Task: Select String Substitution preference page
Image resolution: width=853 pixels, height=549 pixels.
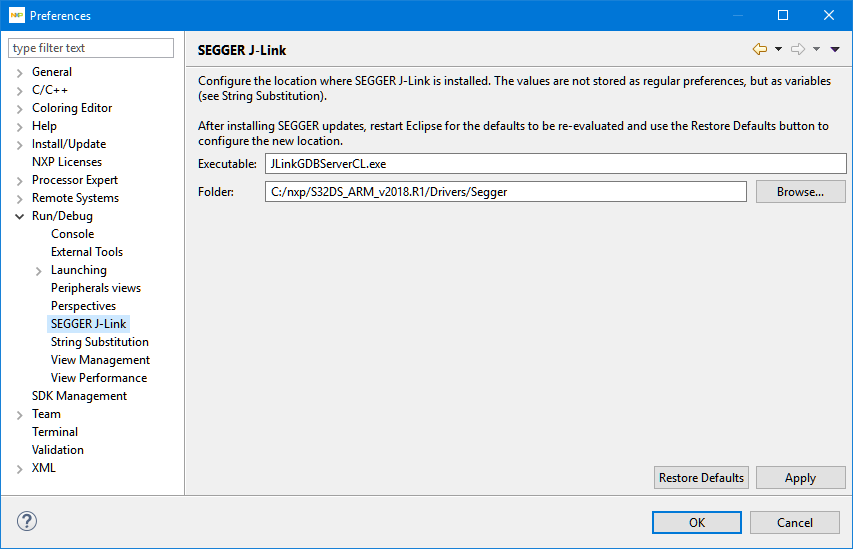Action: click(99, 342)
